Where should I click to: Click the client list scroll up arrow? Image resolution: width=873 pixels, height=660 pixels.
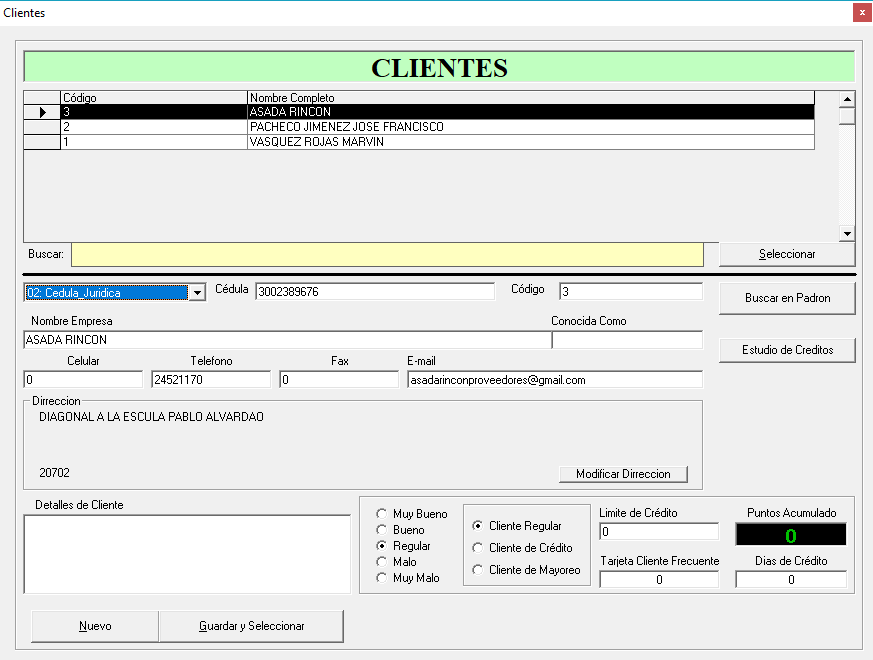coord(846,99)
